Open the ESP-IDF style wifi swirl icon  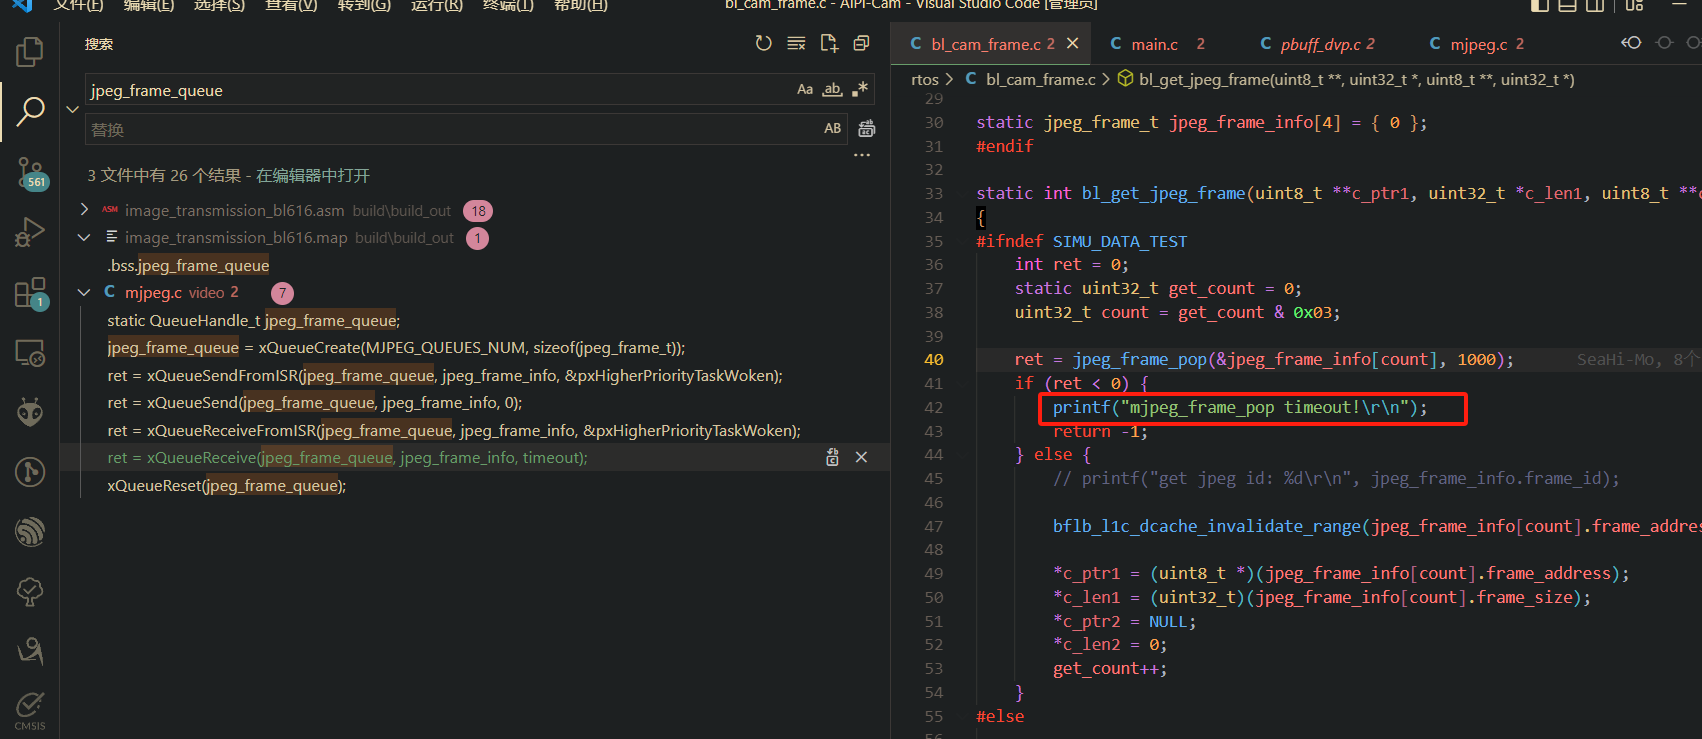coord(30,531)
